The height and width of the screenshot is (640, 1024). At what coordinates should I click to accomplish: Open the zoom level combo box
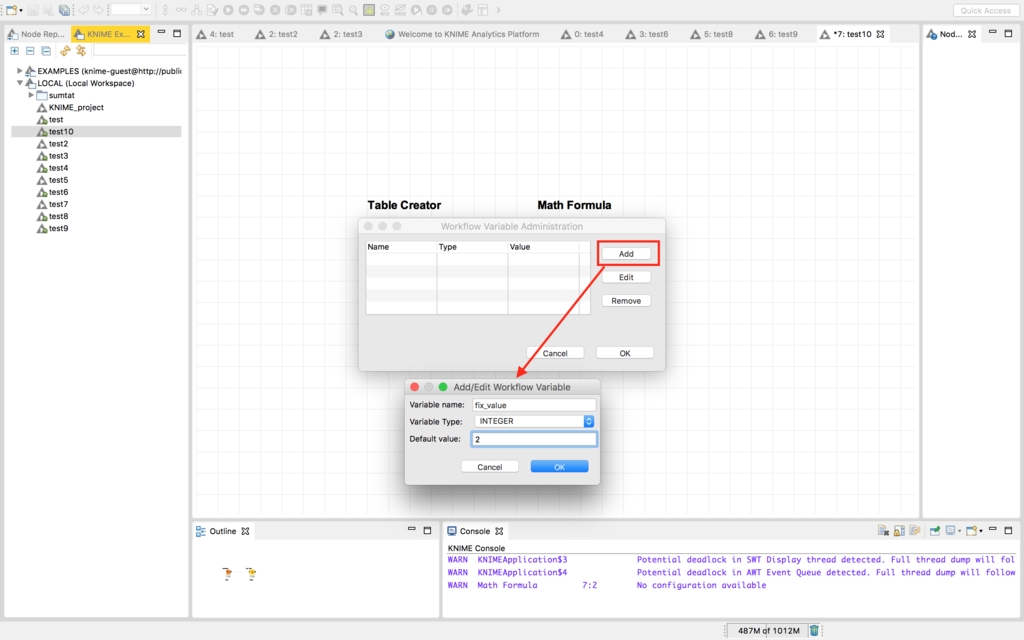(x=131, y=9)
